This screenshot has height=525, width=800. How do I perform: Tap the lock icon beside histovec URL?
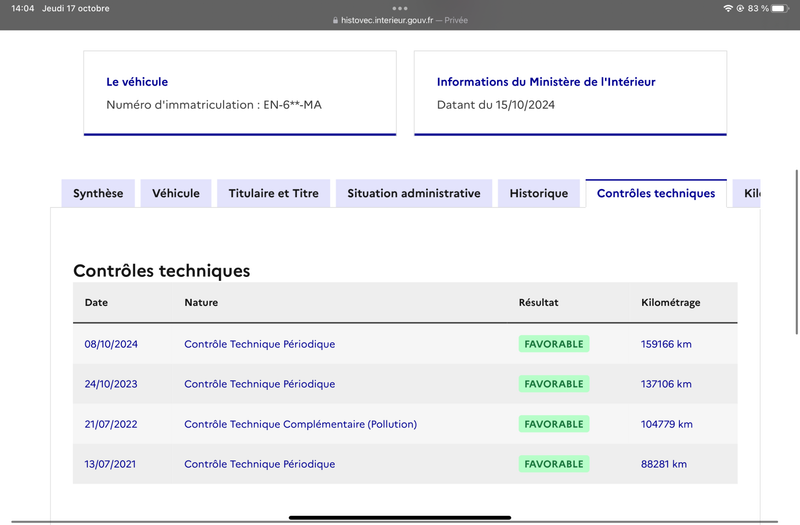tap(335, 20)
